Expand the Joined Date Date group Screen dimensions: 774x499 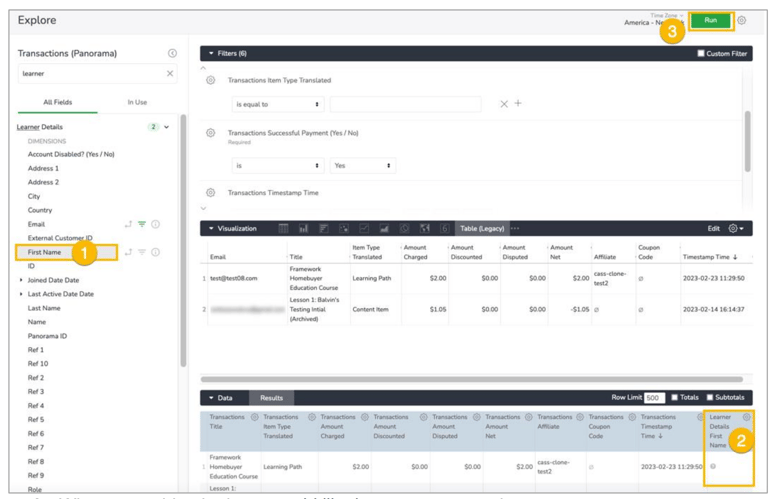21,280
